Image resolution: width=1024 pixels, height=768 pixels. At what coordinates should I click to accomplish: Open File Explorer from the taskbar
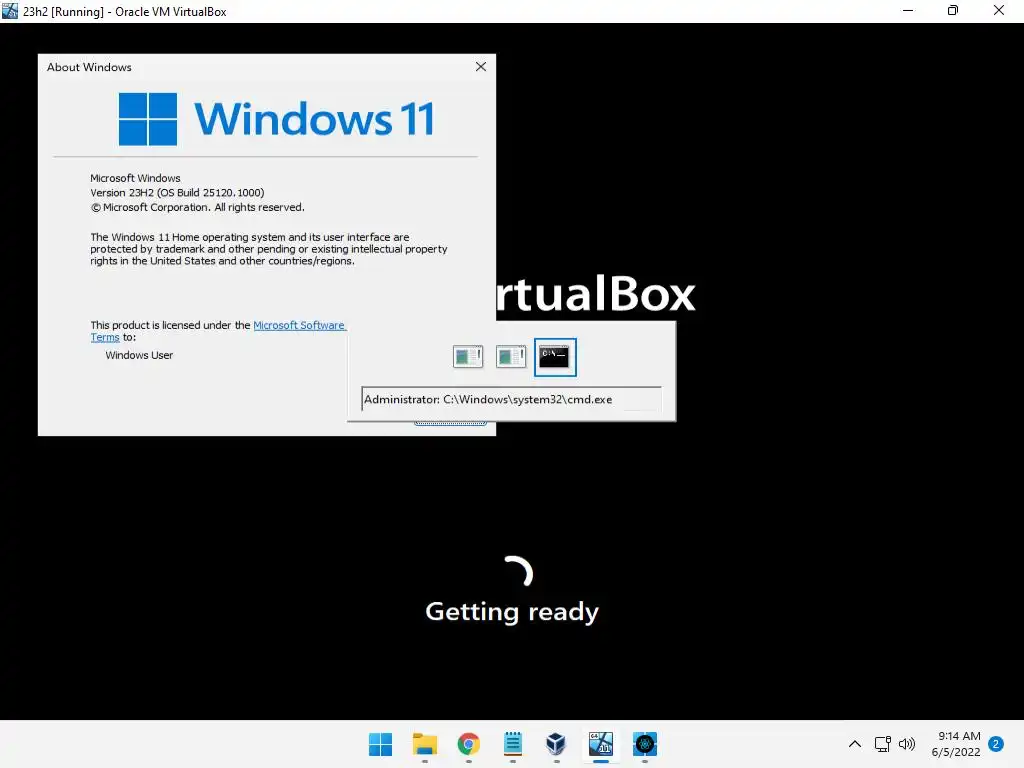pos(424,744)
